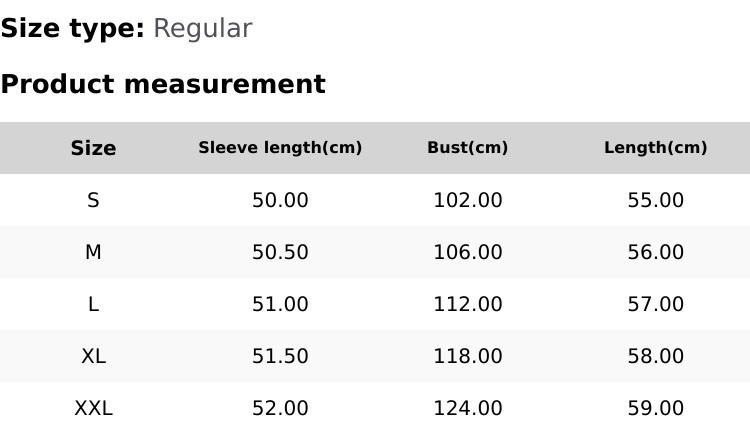The height and width of the screenshot is (434, 750).
Task: Select the M size row label
Action: pos(93,252)
